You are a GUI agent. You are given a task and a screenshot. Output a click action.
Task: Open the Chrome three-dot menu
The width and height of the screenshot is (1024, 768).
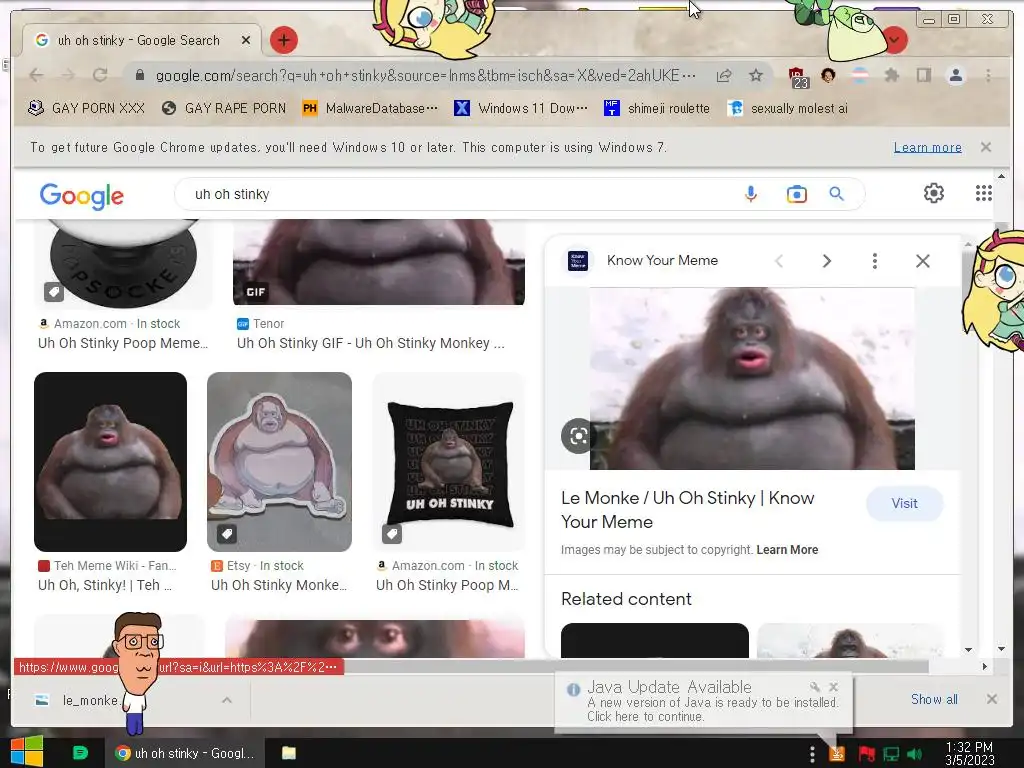coord(988,76)
